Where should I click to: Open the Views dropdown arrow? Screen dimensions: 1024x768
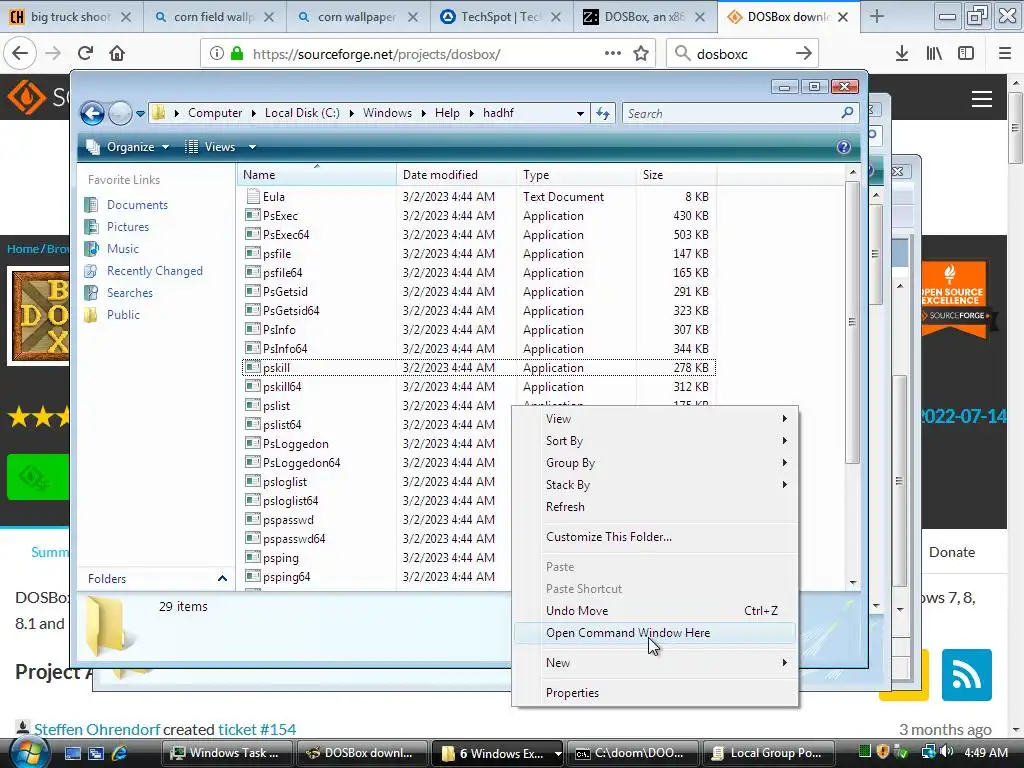pyautogui.click(x=252, y=147)
